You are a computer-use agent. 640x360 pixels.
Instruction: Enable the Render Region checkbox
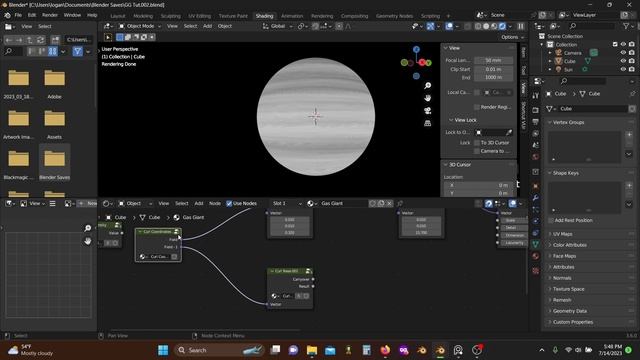point(477,107)
